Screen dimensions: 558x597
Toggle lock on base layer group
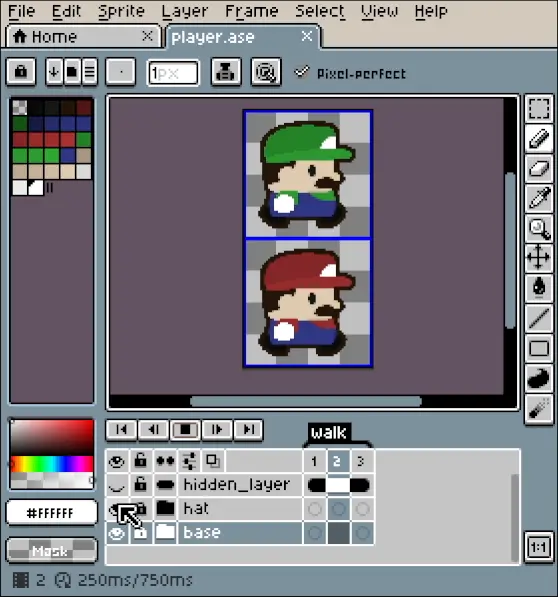pos(140,533)
